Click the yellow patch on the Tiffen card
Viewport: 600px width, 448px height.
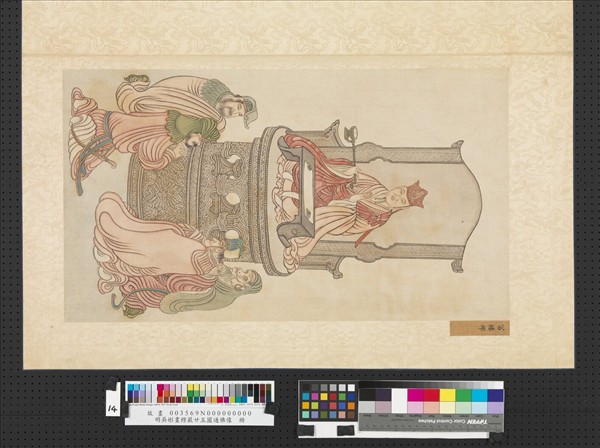(447, 395)
